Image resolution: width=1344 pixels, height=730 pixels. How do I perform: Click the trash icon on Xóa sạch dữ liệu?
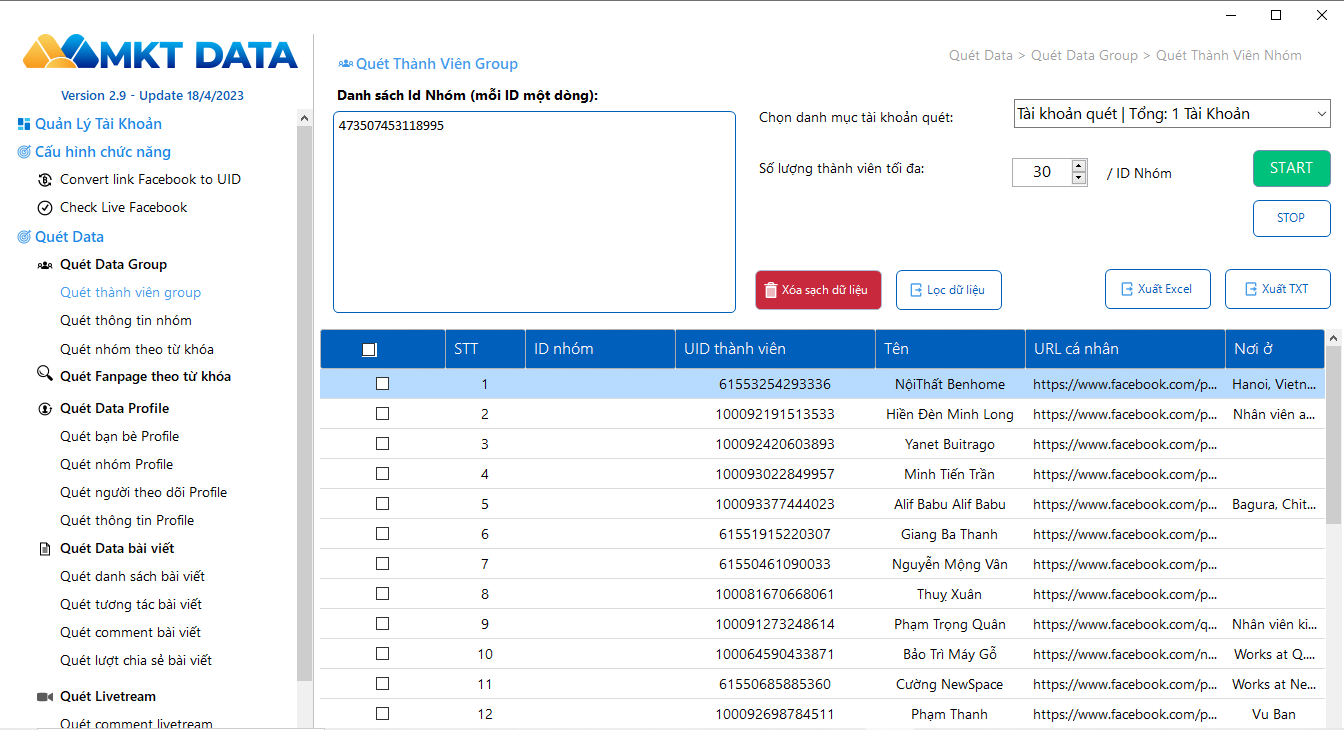(770, 290)
